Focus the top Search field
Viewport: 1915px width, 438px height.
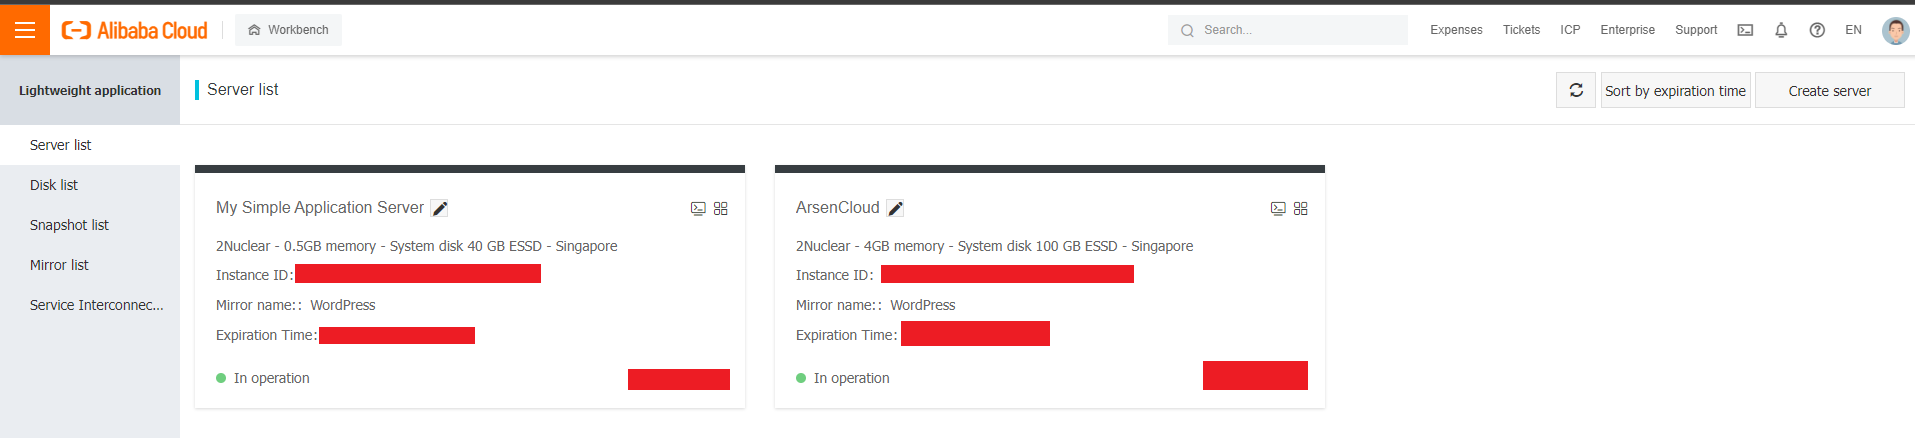tap(1288, 30)
